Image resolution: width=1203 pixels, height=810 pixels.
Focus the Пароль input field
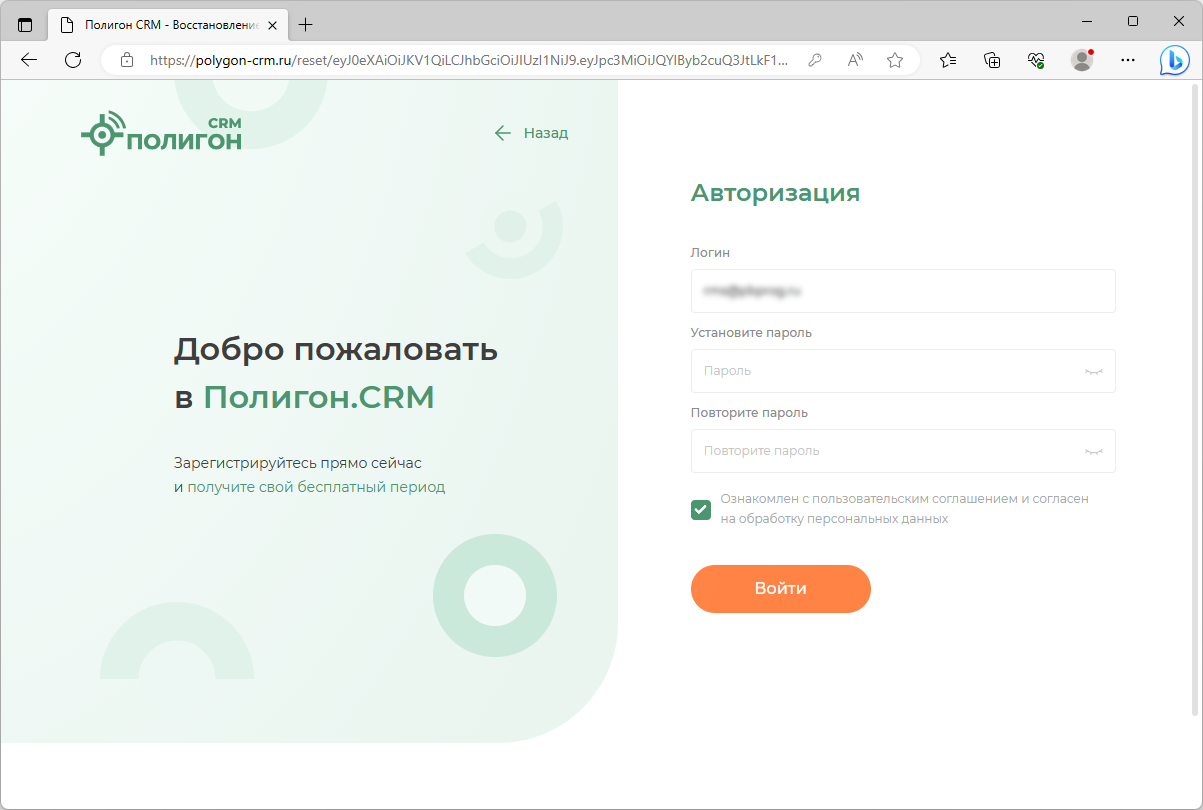pyautogui.click(x=903, y=371)
